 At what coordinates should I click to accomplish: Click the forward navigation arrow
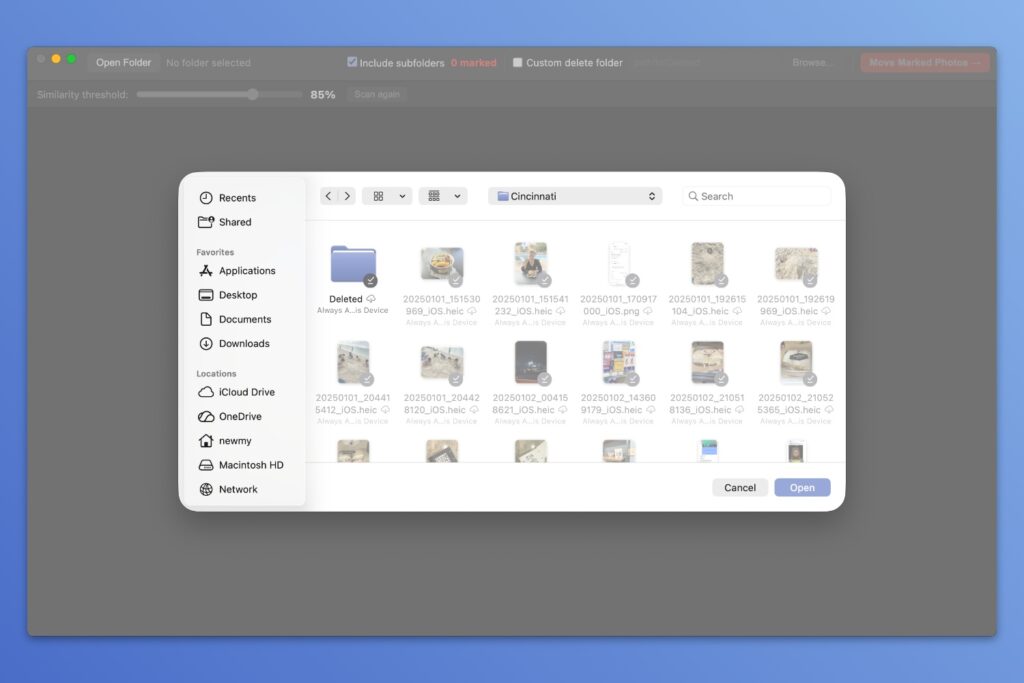pyautogui.click(x=347, y=196)
